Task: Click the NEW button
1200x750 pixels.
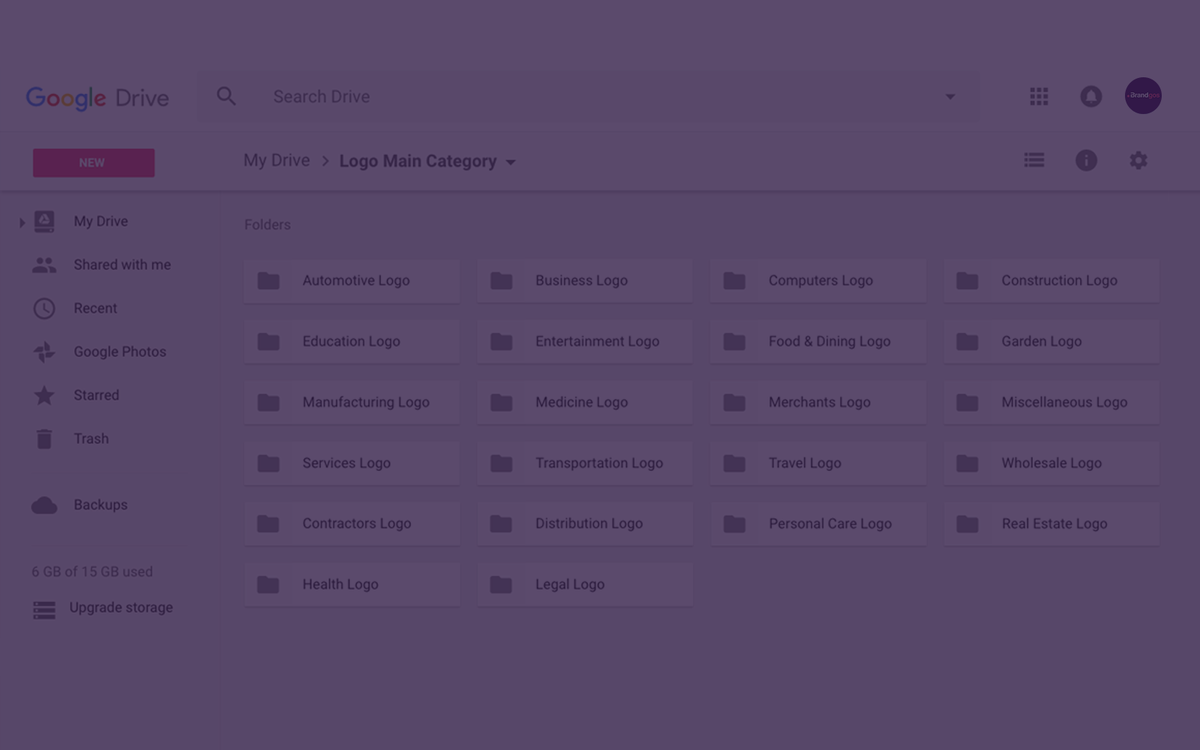Action: click(93, 163)
